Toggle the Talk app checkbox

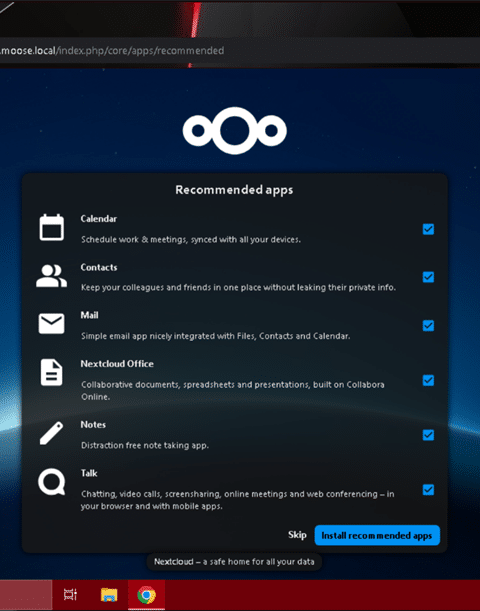point(428,489)
